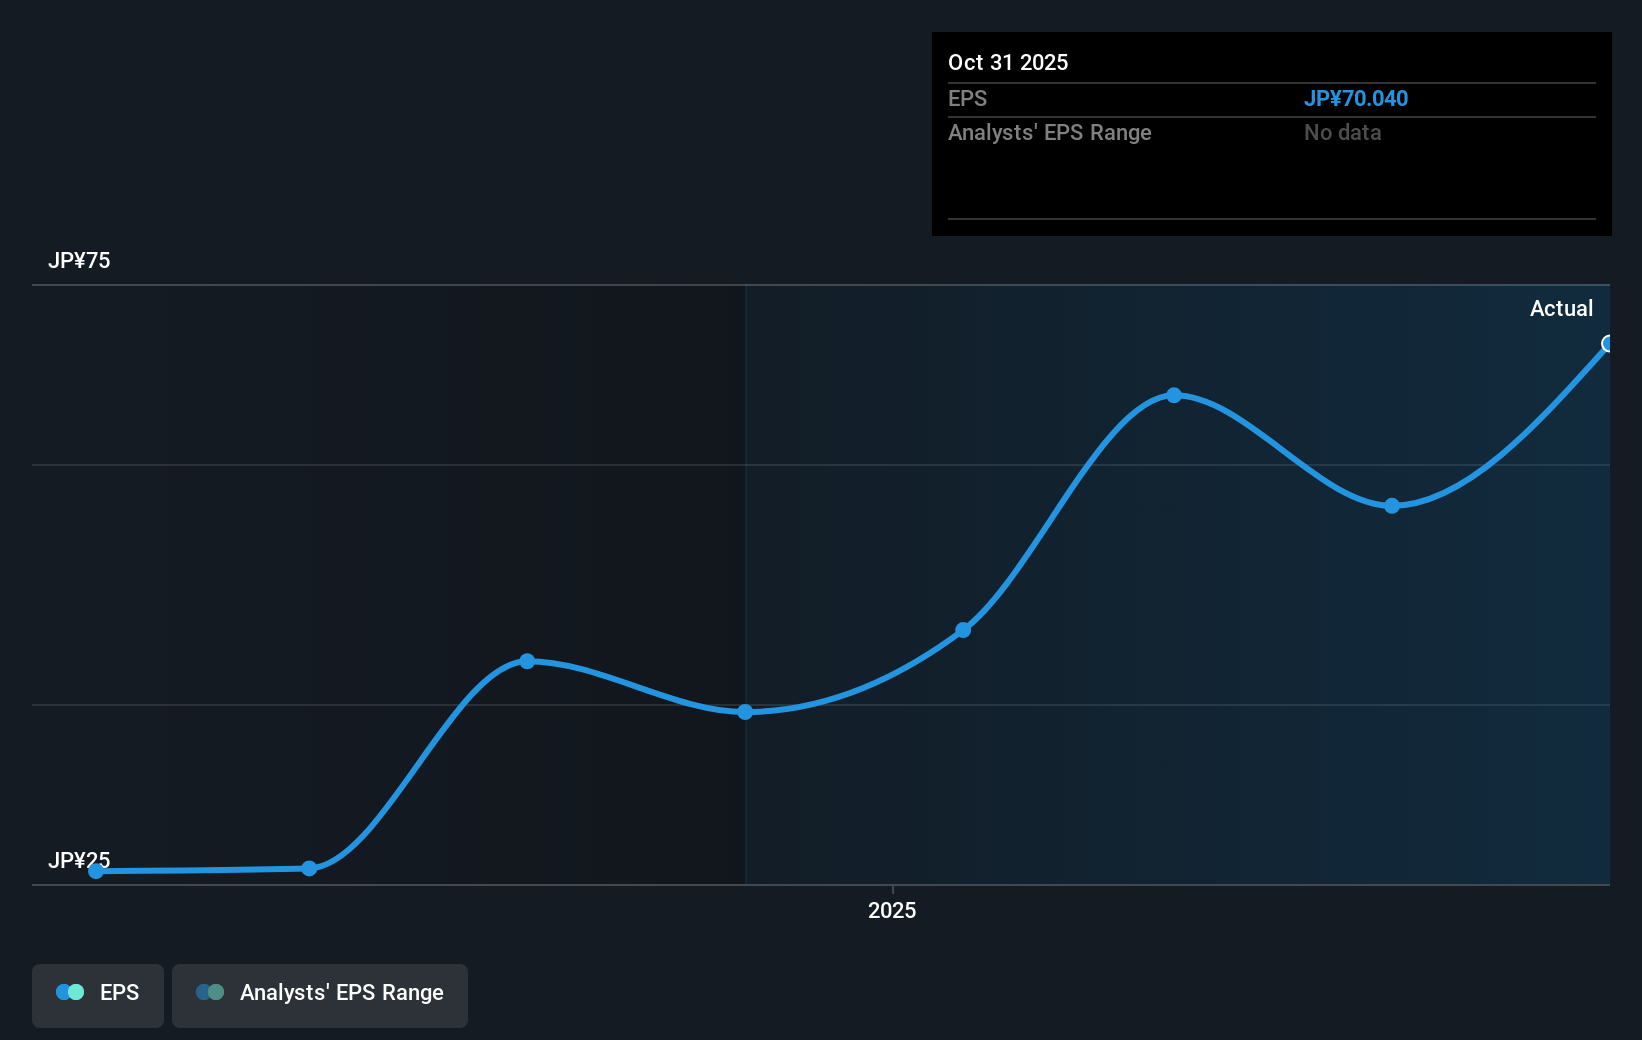Select the final EPS point labeled Actual
The image size is (1642, 1040).
(x=1608, y=344)
